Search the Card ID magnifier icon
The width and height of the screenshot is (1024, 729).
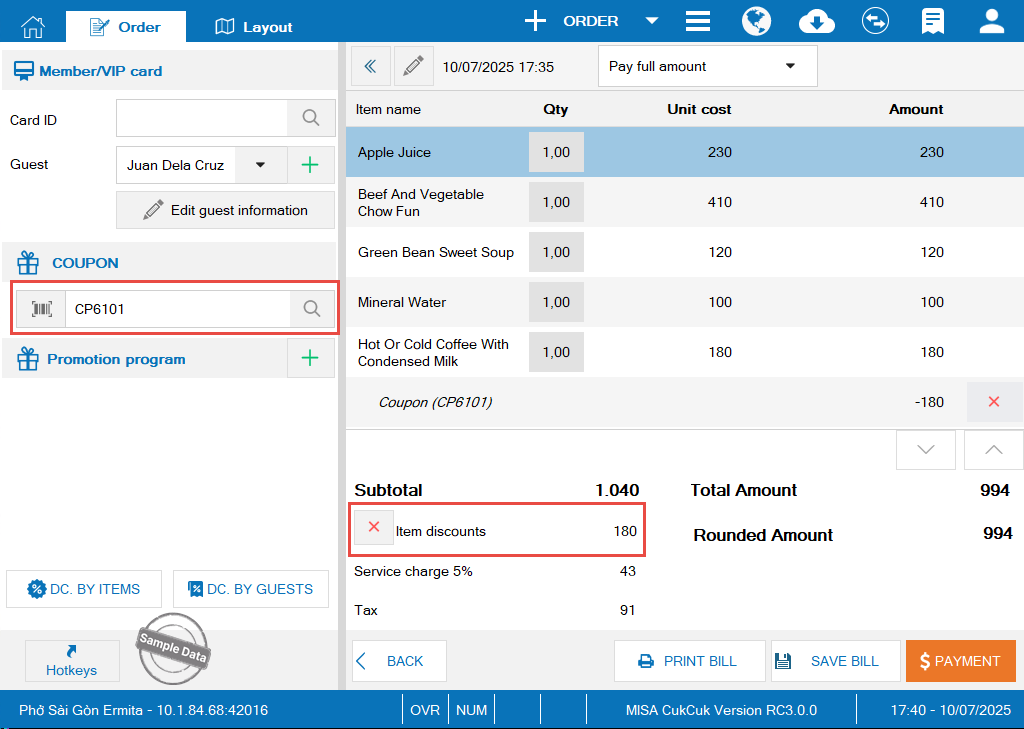point(311,119)
